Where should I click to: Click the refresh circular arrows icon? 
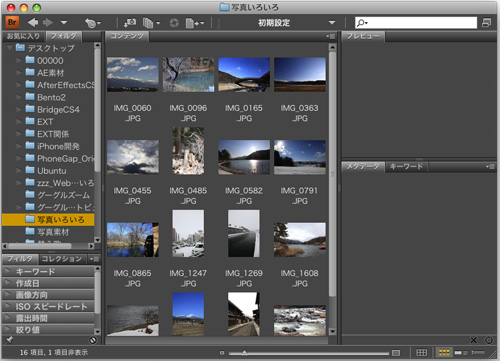coord(174,23)
